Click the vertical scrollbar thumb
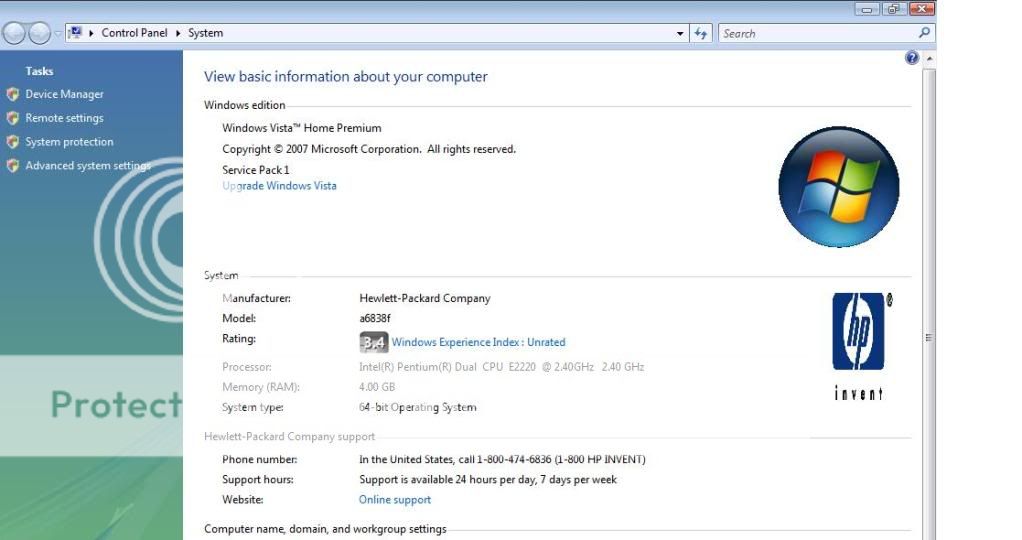Image resolution: width=1022 pixels, height=540 pixels. point(930,337)
